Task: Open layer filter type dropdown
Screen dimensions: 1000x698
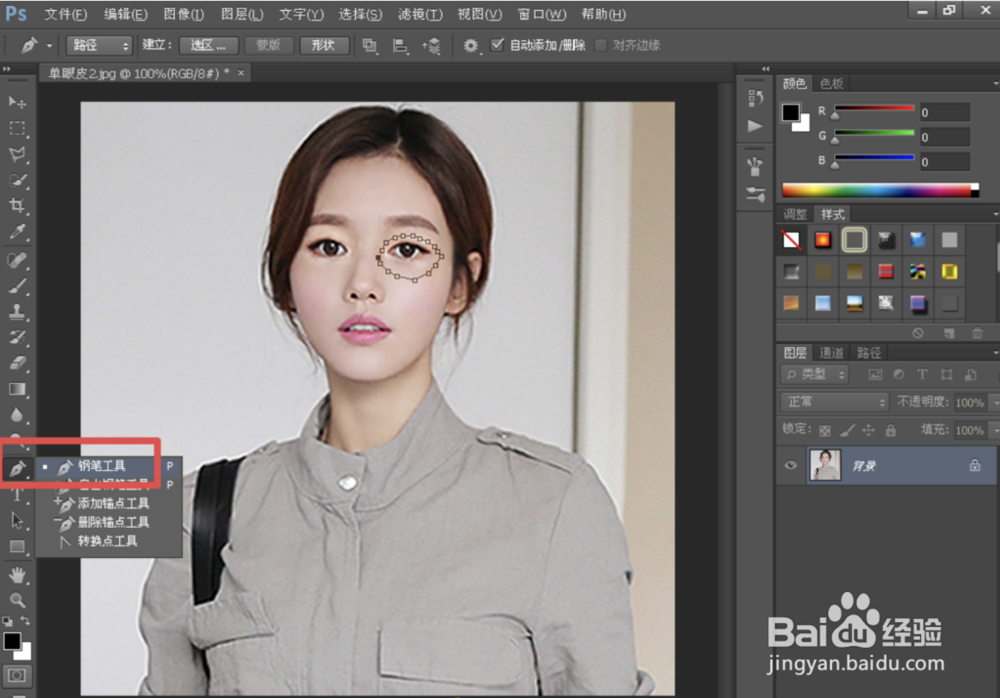Action: 816,375
